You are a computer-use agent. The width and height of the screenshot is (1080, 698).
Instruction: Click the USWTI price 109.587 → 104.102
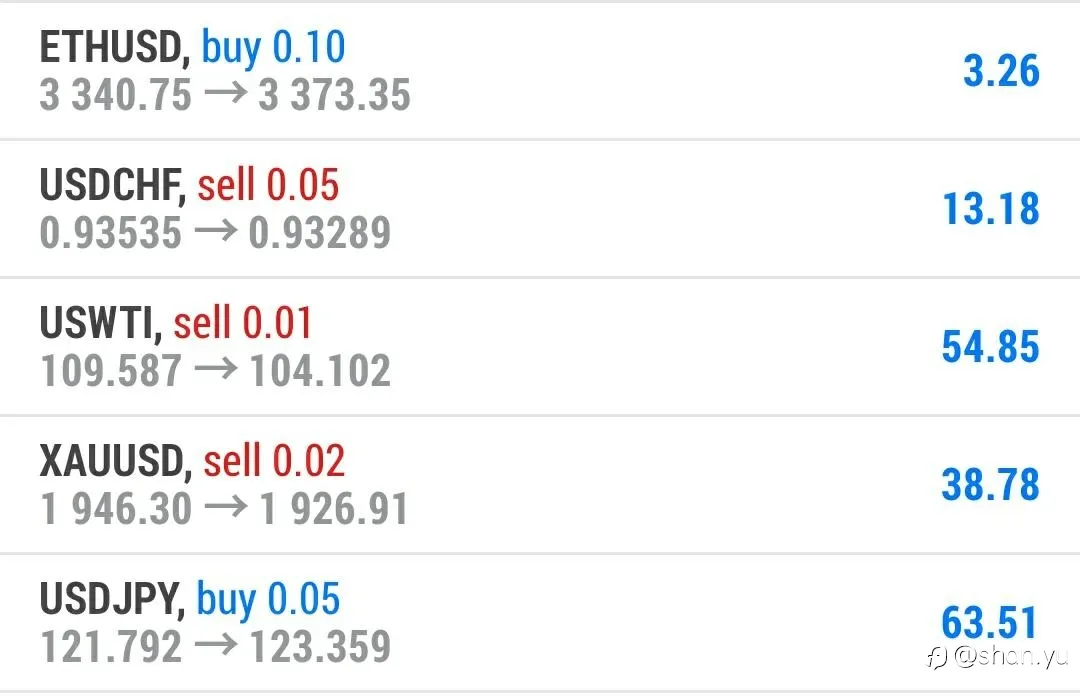215,370
